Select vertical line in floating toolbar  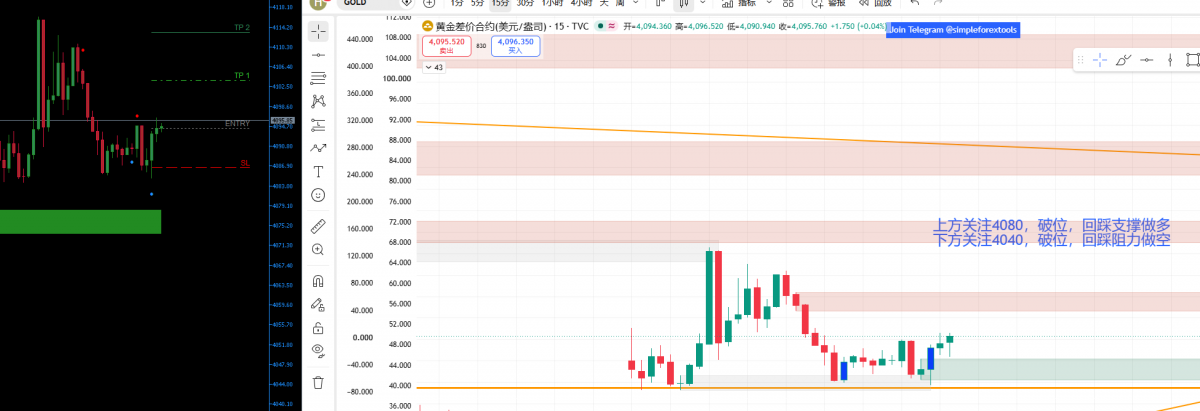1170,60
